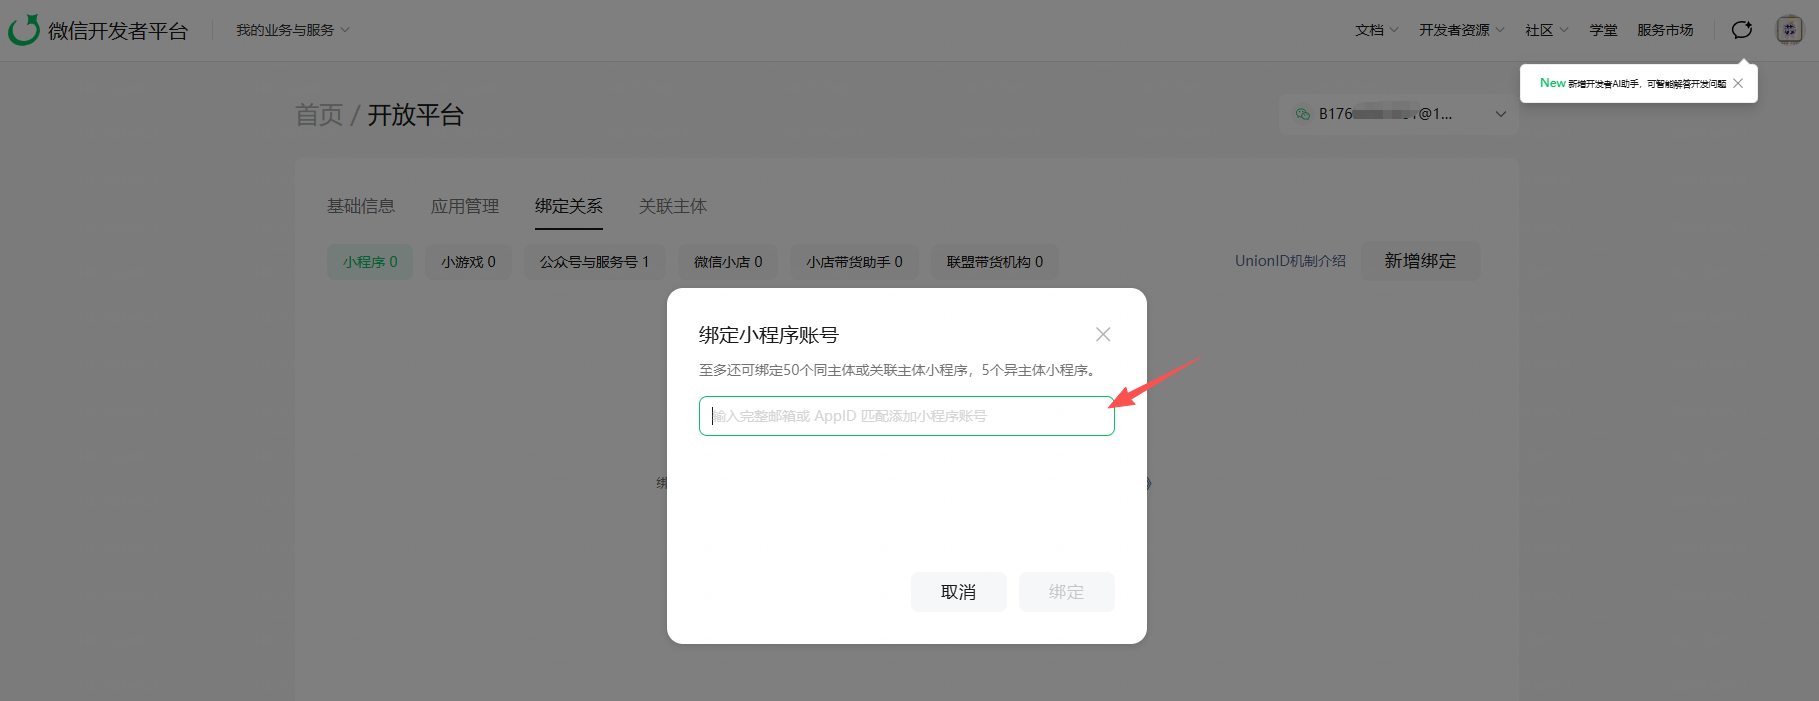Focus the email or AppID input field
Viewport: 1819px width, 701px height.
[906, 416]
